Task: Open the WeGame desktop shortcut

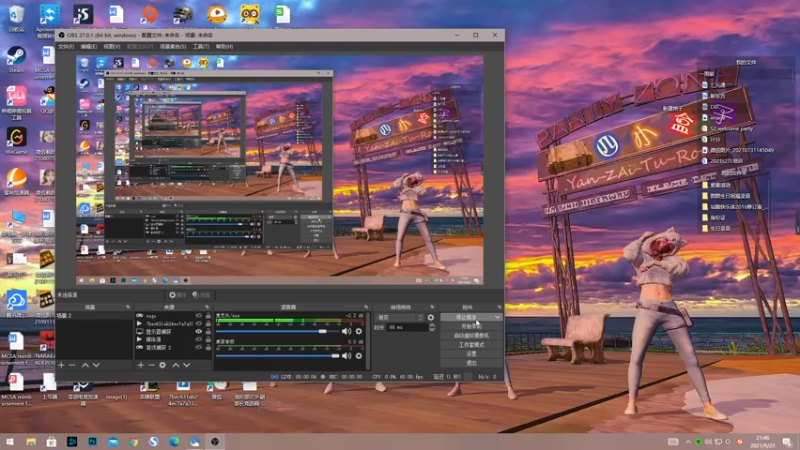Action: [x=16, y=140]
